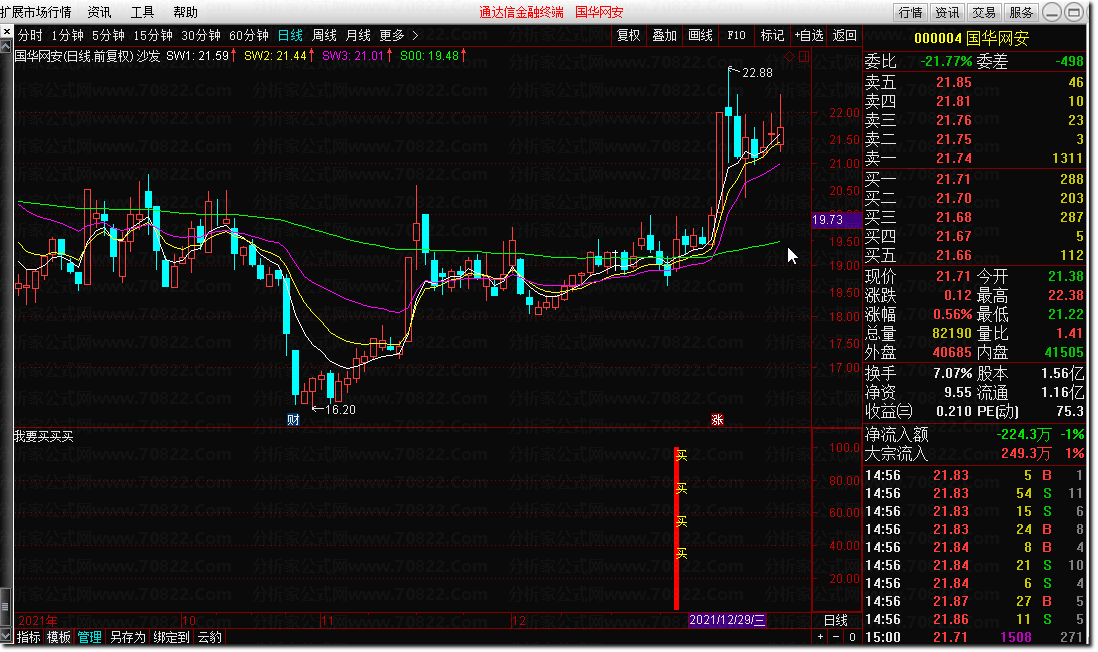Open the 帮助 menu
1098x652 pixels.
tap(186, 12)
